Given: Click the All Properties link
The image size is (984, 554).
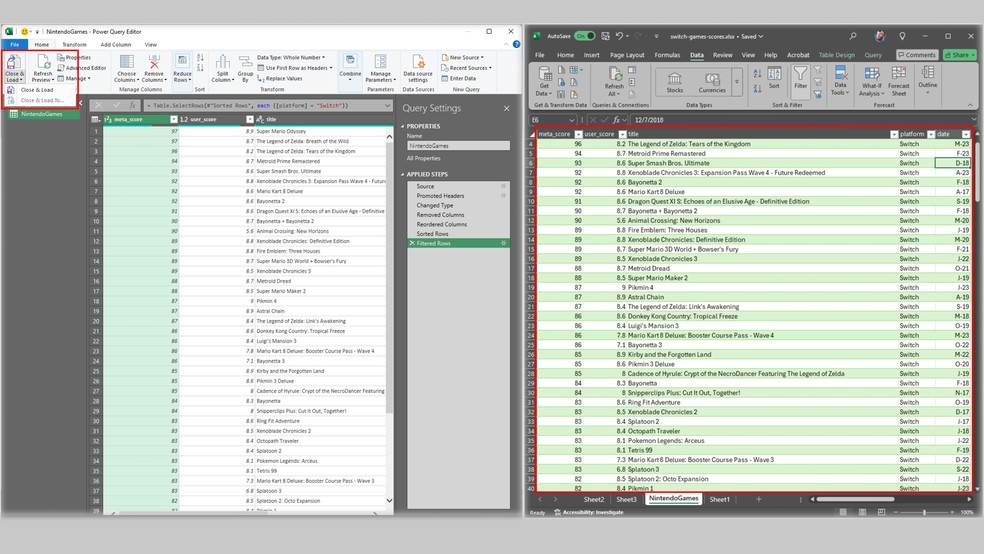Looking at the screenshot, I should point(423,158).
